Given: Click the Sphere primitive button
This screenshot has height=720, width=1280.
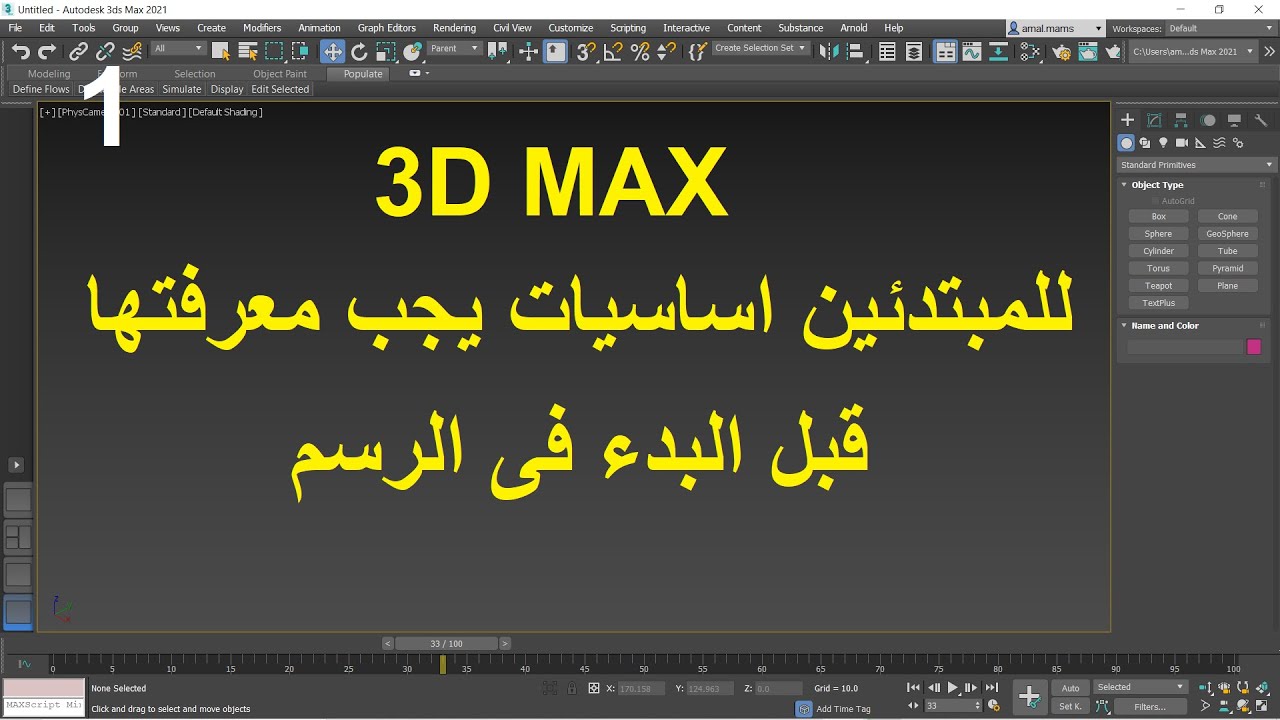Looking at the screenshot, I should click(x=1159, y=234).
